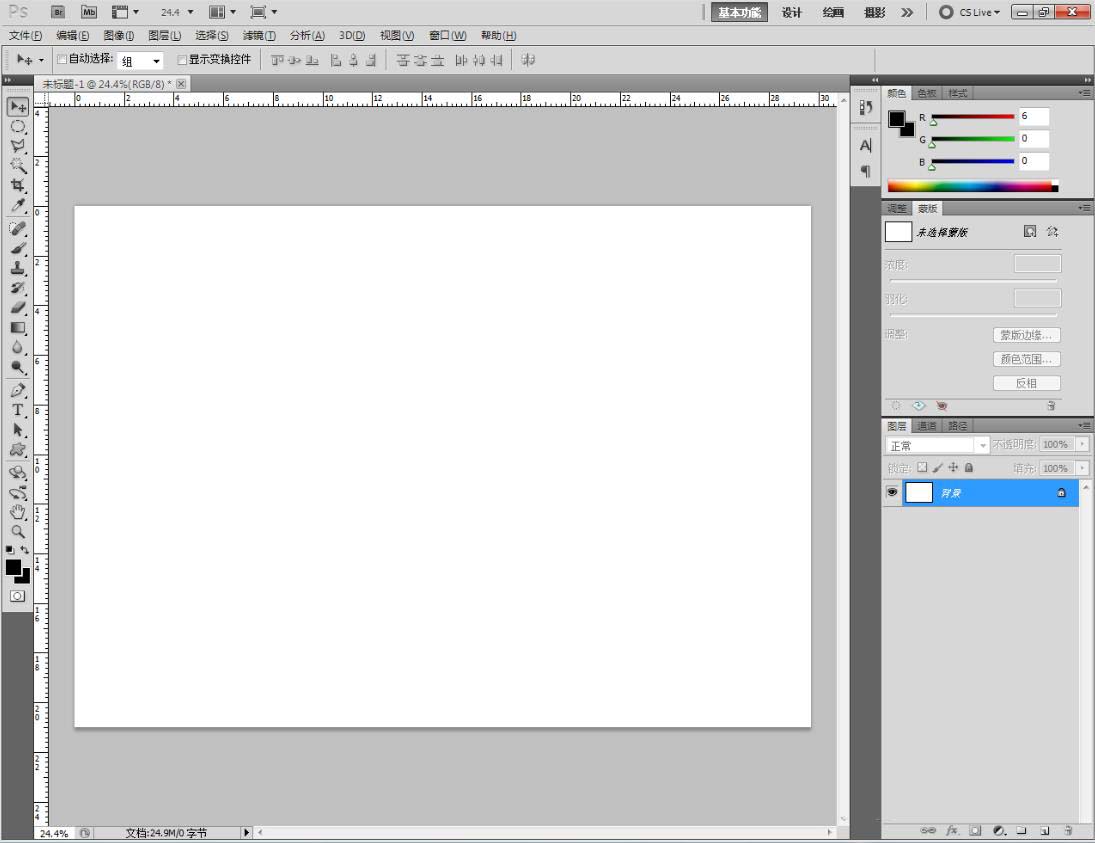The height and width of the screenshot is (843, 1095).
Task: Select the Zoom tool in toolbox
Action: tap(18, 532)
